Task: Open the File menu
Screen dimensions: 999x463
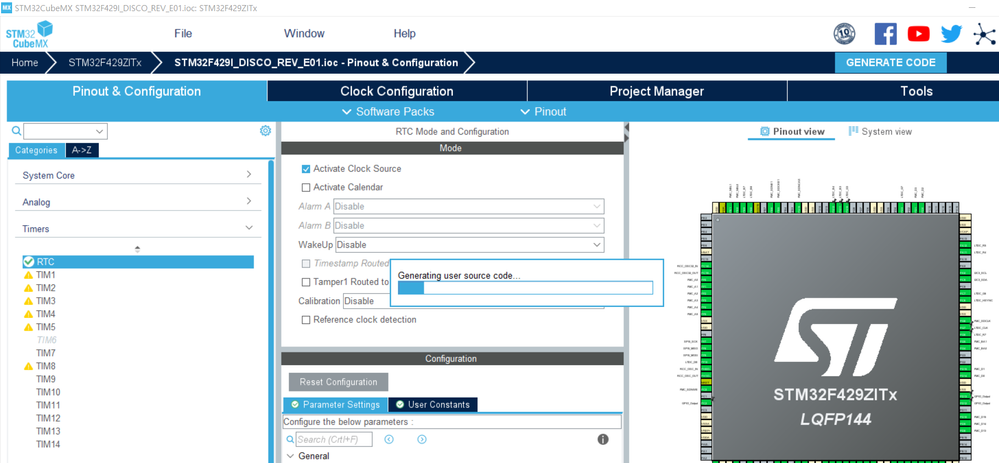Action: pos(183,34)
